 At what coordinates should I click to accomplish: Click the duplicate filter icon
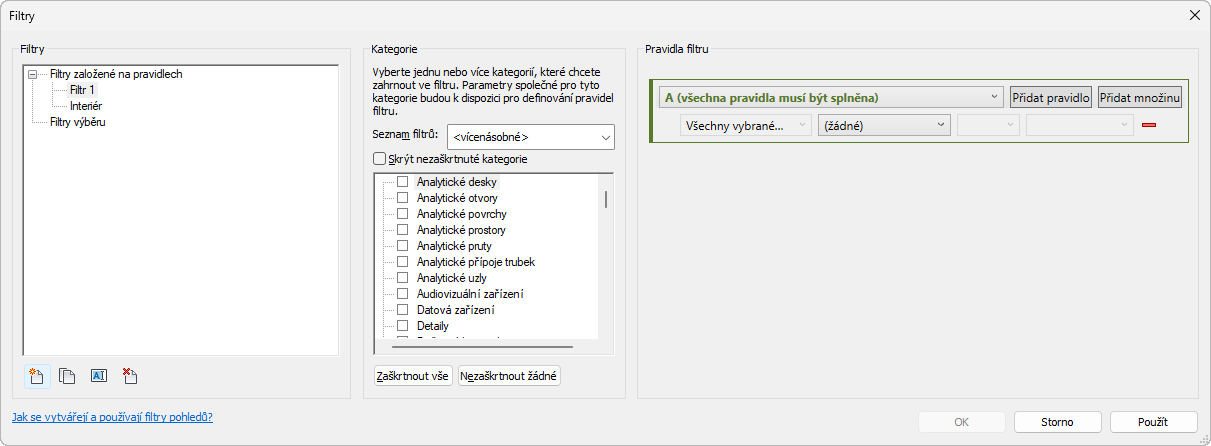[x=68, y=376]
